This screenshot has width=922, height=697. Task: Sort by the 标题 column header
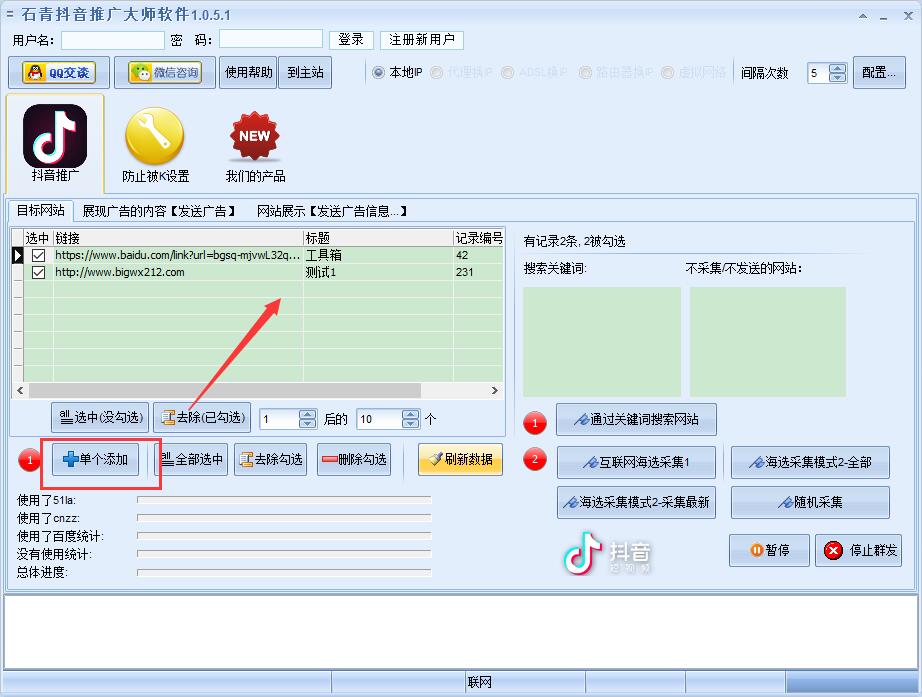(x=378, y=238)
